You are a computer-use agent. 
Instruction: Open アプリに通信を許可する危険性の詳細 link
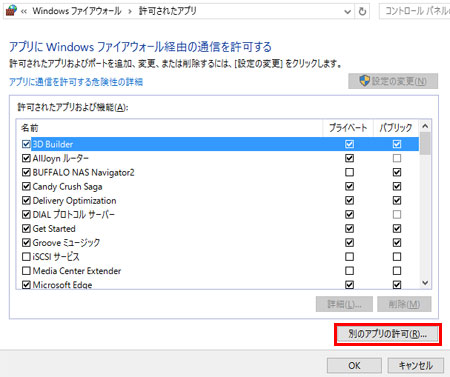click(76, 82)
